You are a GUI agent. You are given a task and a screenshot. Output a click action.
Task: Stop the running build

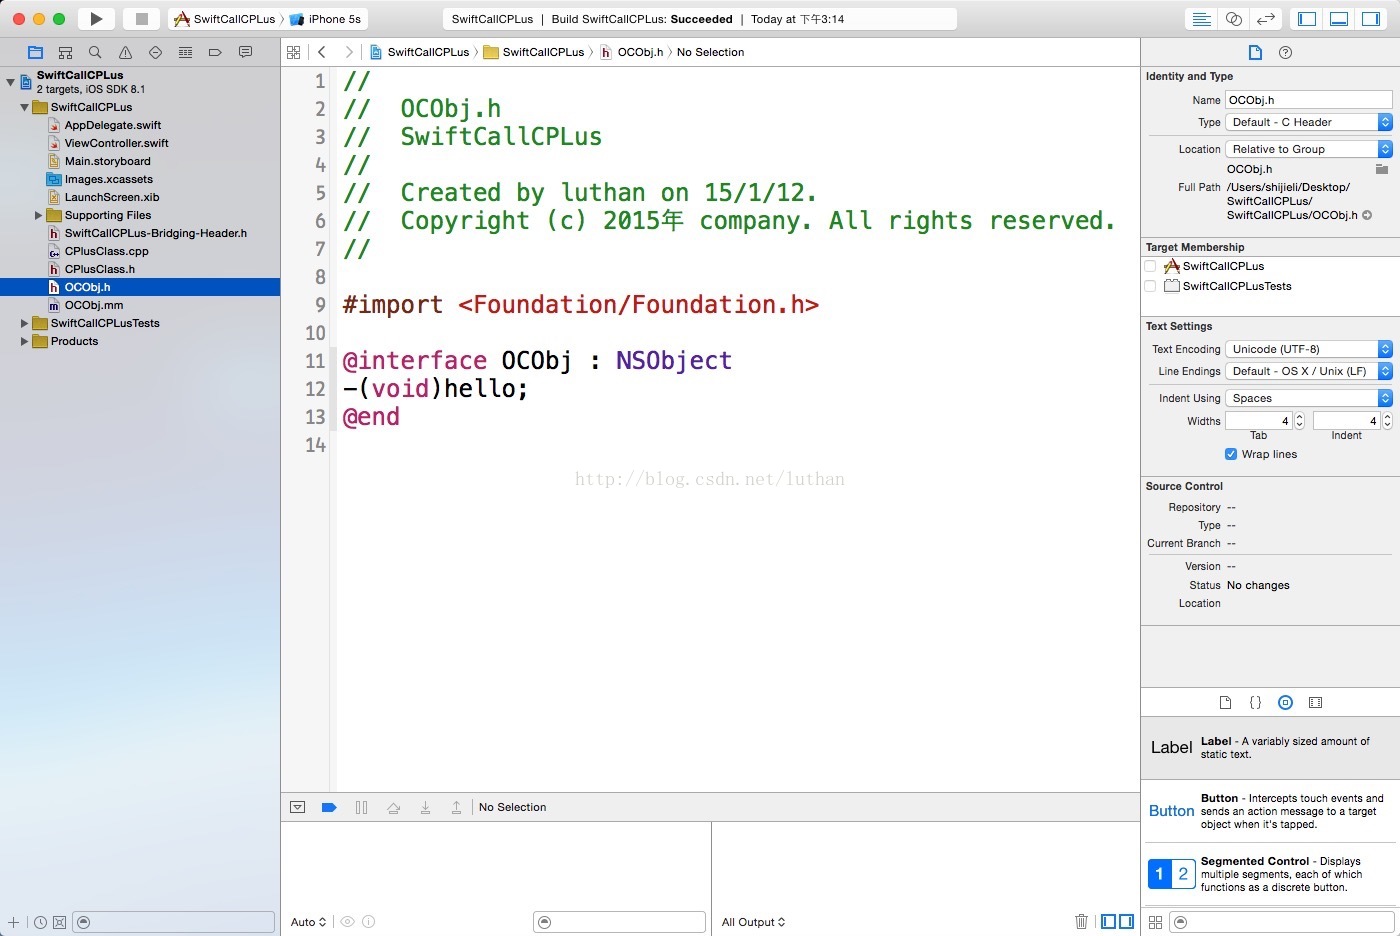(141, 19)
